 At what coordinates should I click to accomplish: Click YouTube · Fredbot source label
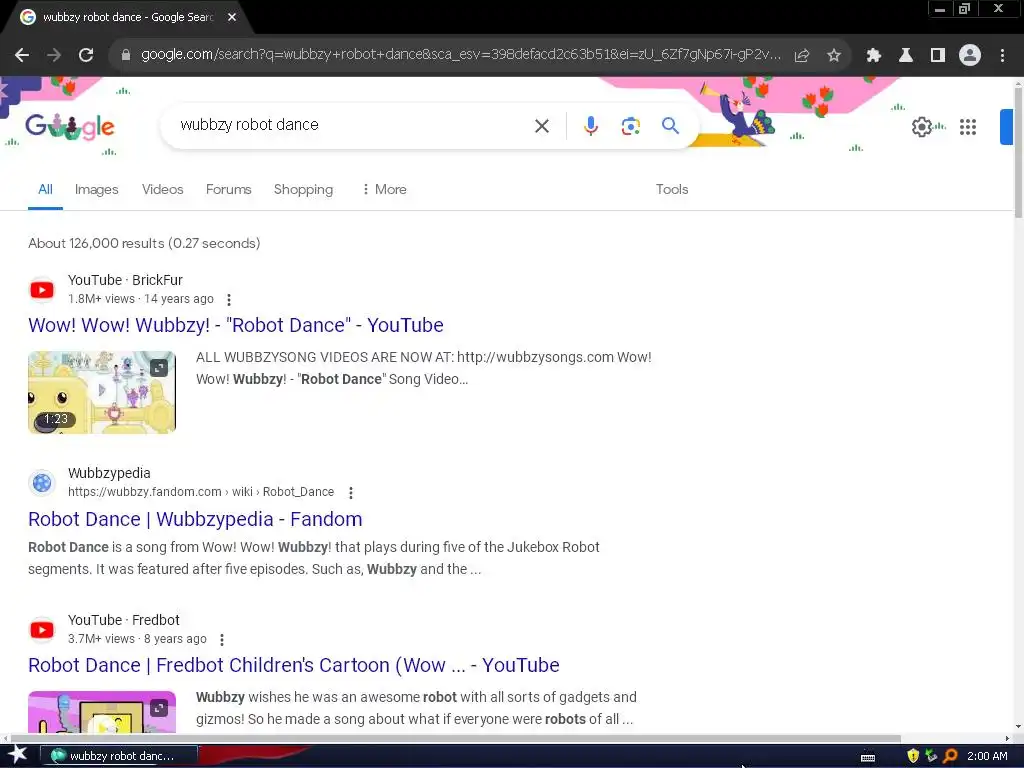coord(123,620)
